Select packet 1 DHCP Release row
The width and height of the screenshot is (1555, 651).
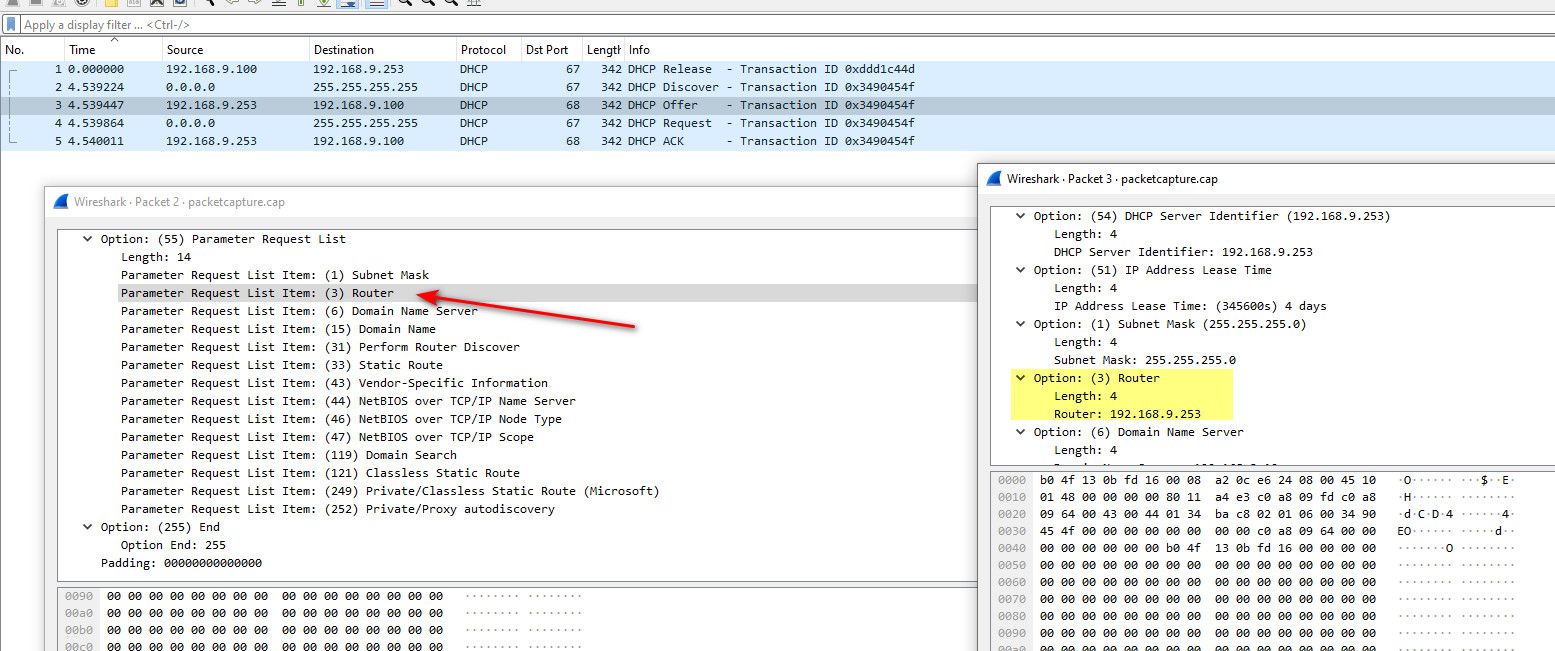pos(777,69)
